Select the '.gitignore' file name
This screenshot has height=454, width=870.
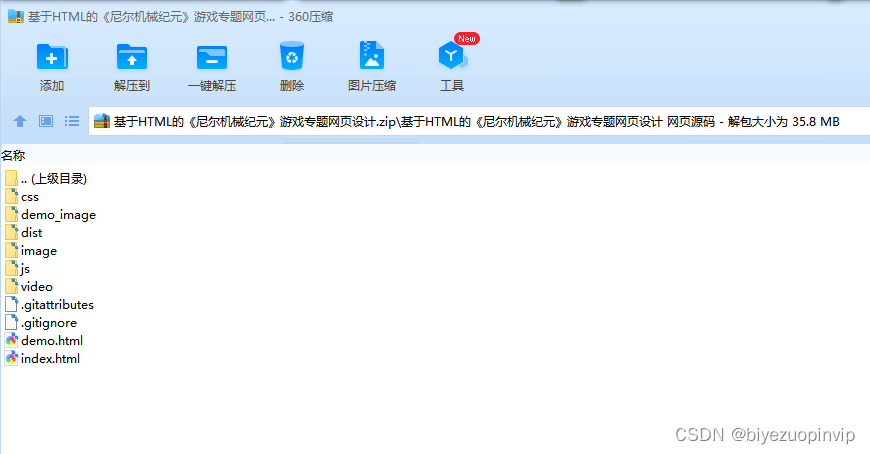pos(49,323)
